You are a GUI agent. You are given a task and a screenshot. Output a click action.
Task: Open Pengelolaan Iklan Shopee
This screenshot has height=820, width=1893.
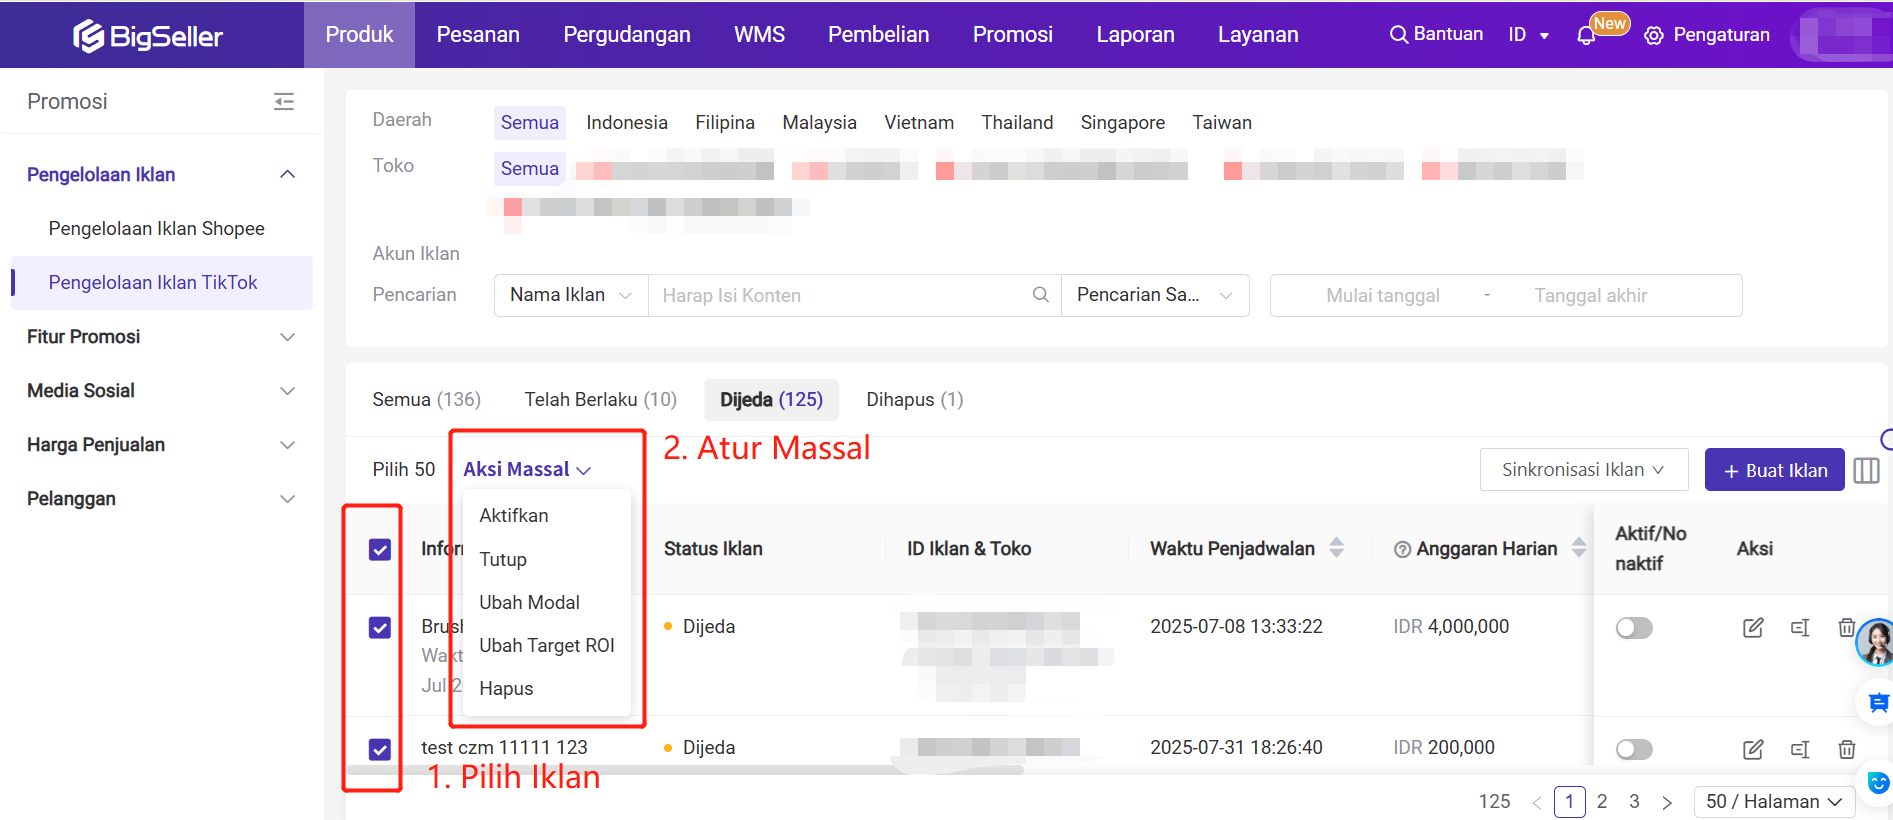click(x=157, y=229)
